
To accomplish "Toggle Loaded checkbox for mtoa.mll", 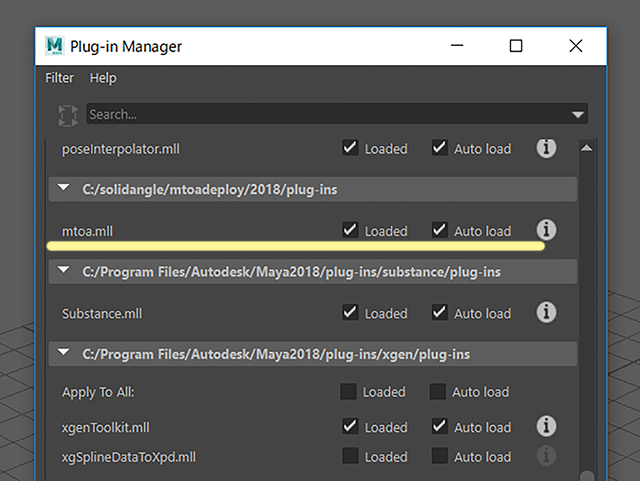I will coord(350,230).
